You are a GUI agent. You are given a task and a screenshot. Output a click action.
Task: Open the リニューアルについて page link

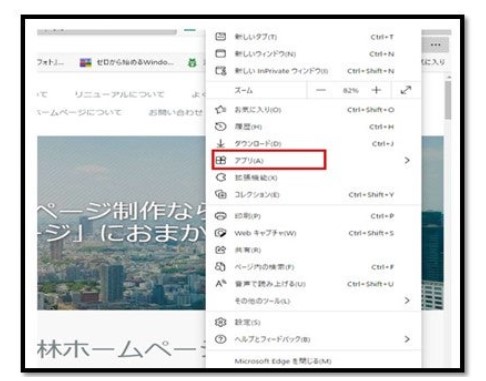pyautogui.click(x=119, y=94)
